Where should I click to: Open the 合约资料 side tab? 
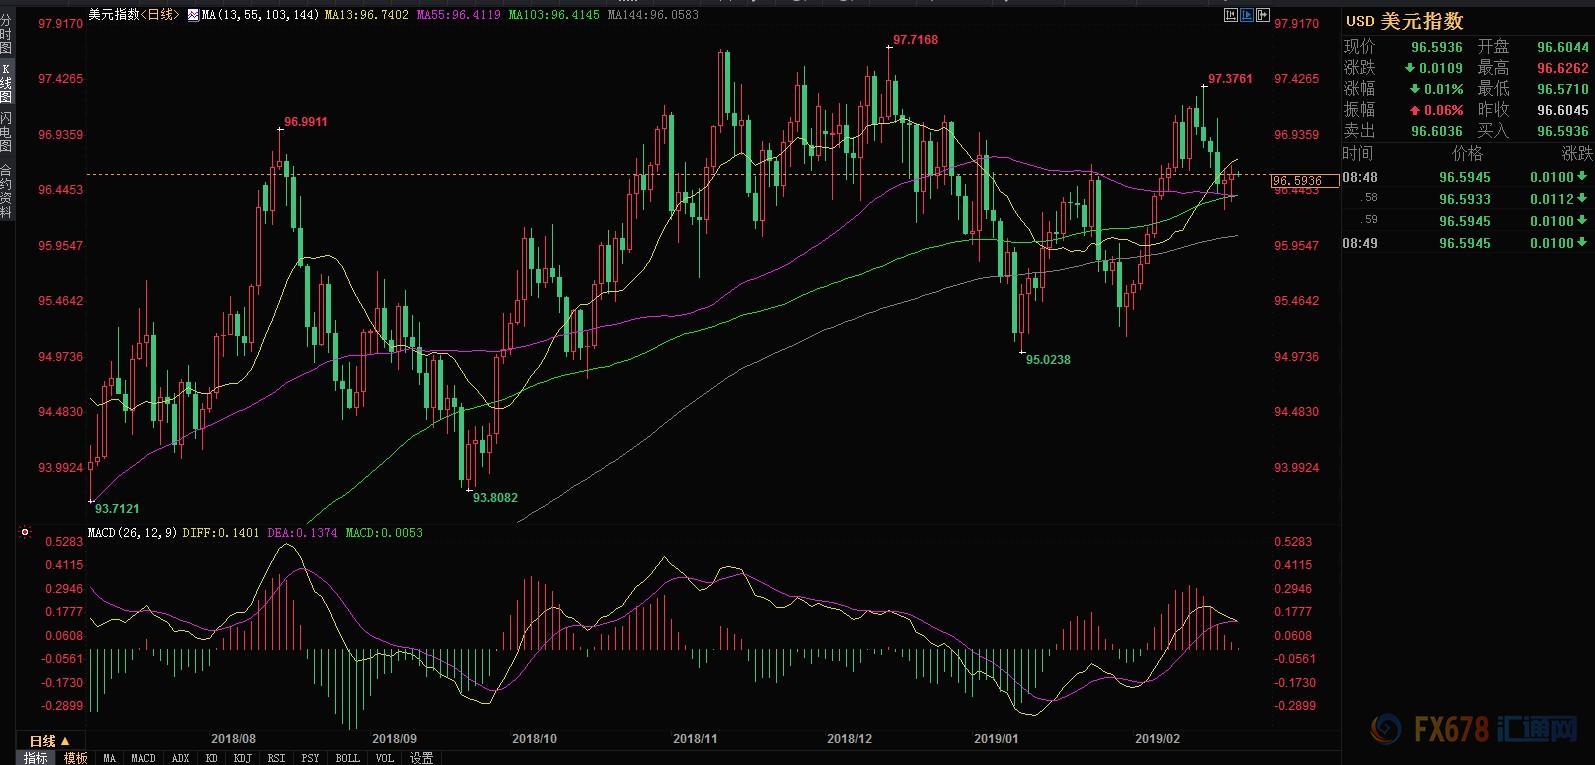(6, 190)
